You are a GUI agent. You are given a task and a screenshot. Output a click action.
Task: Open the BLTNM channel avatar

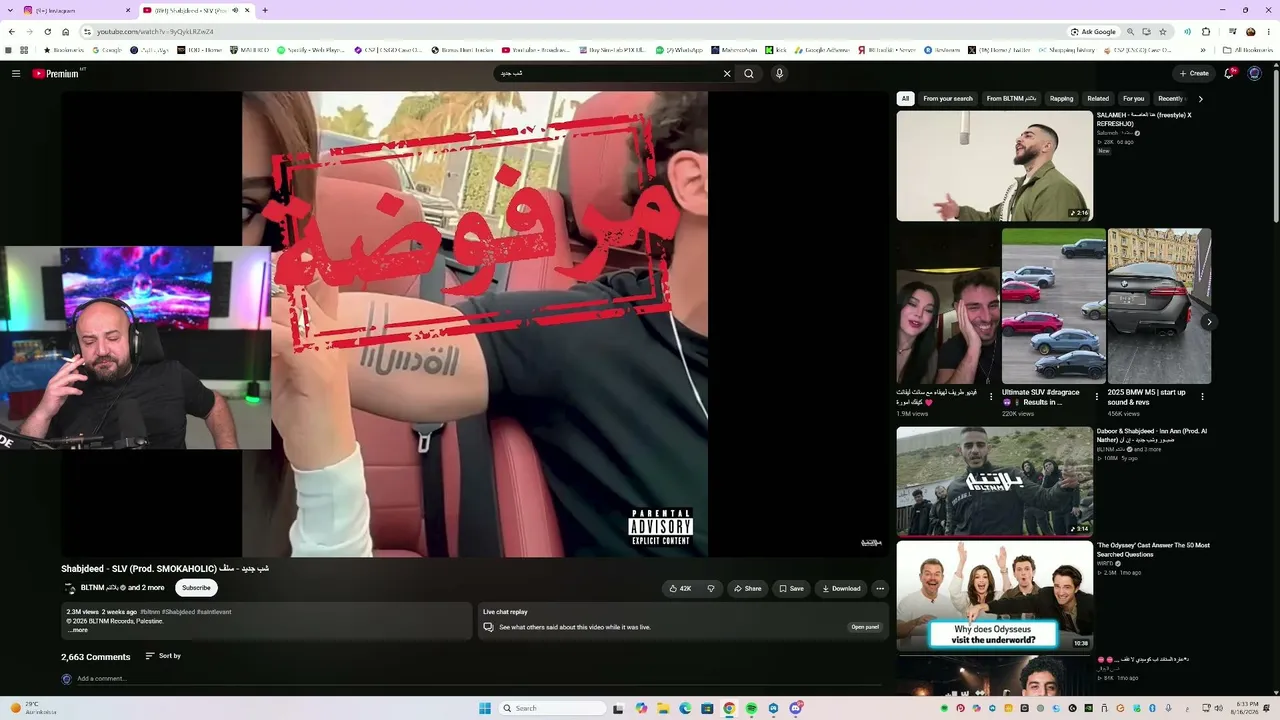pyautogui.click(x=69, y=588)
